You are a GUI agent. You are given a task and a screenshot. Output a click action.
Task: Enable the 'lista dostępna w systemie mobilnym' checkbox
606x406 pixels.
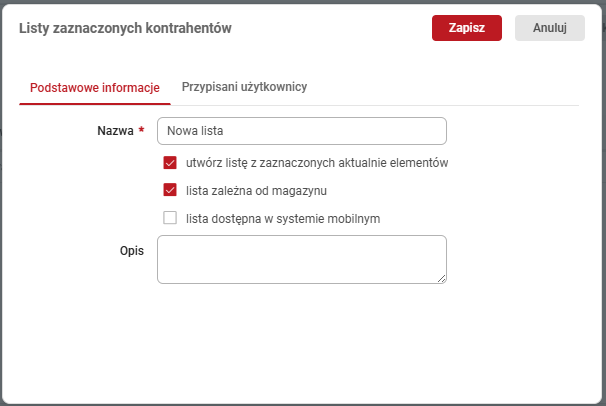[x=170, y=218]
